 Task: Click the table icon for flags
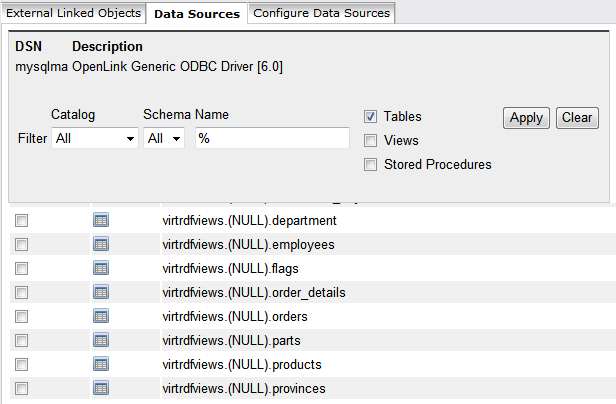click(x=100, y=268)
